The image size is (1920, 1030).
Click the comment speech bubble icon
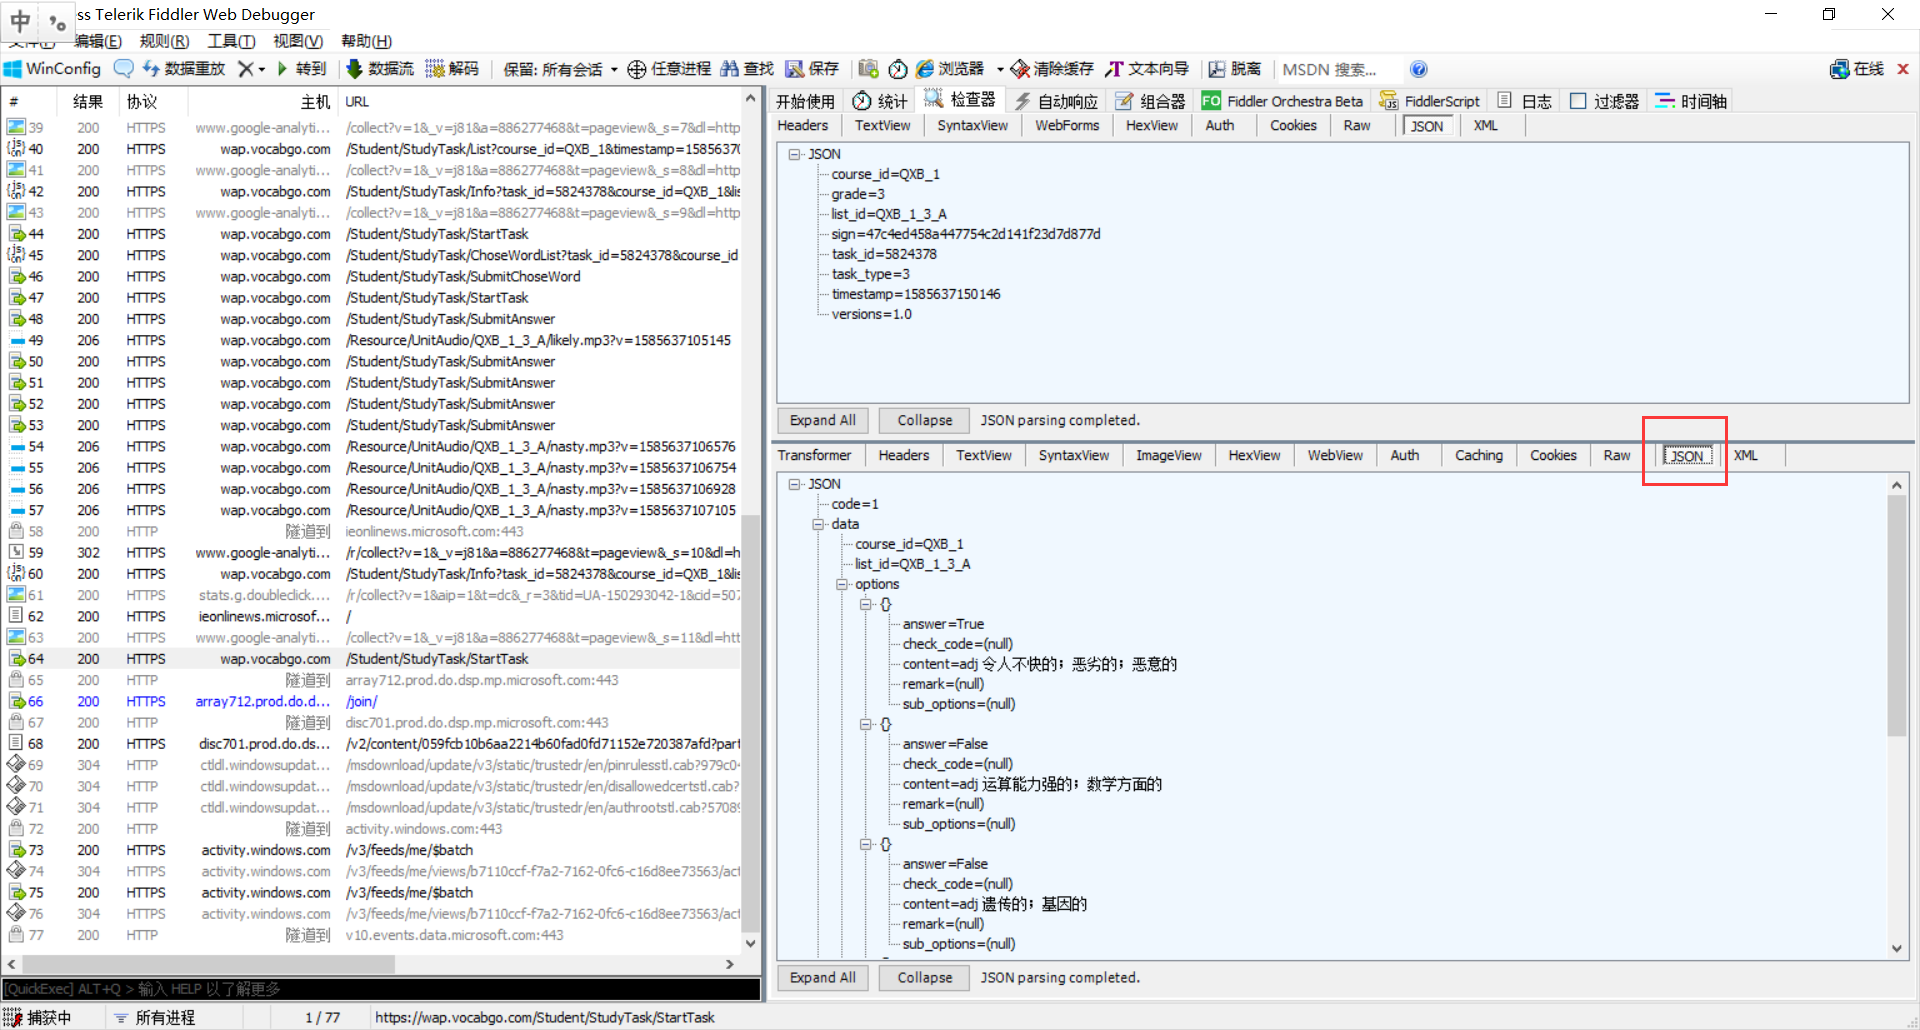coord(124,69)
